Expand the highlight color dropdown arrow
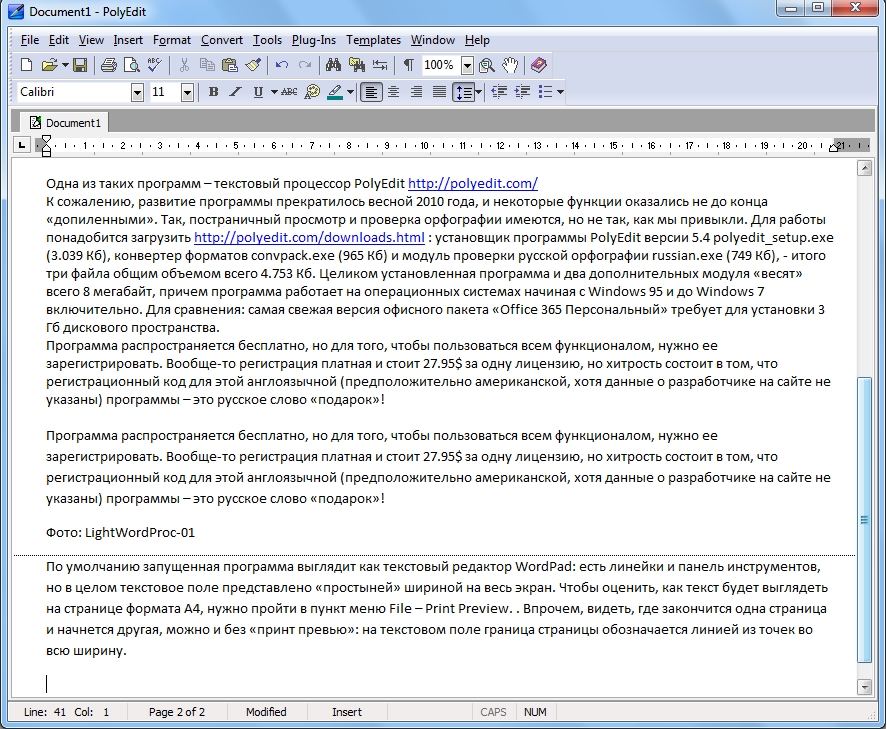 point(350,92)
